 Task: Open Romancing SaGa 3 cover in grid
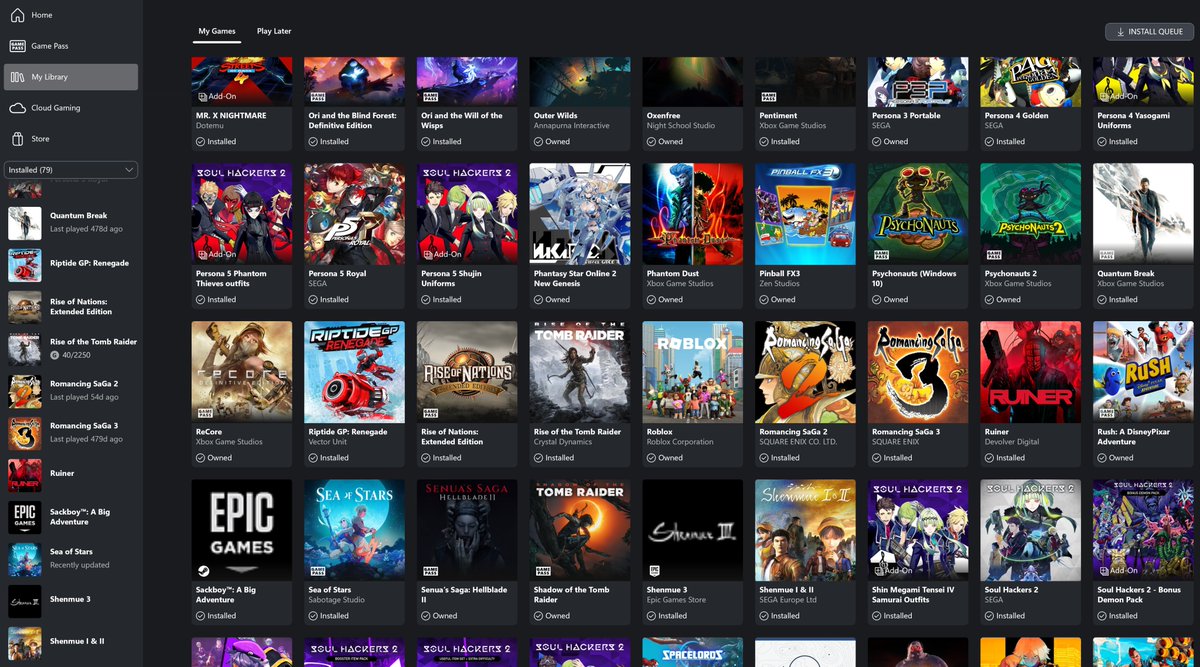pyautogui.click(x=918, y=372)
